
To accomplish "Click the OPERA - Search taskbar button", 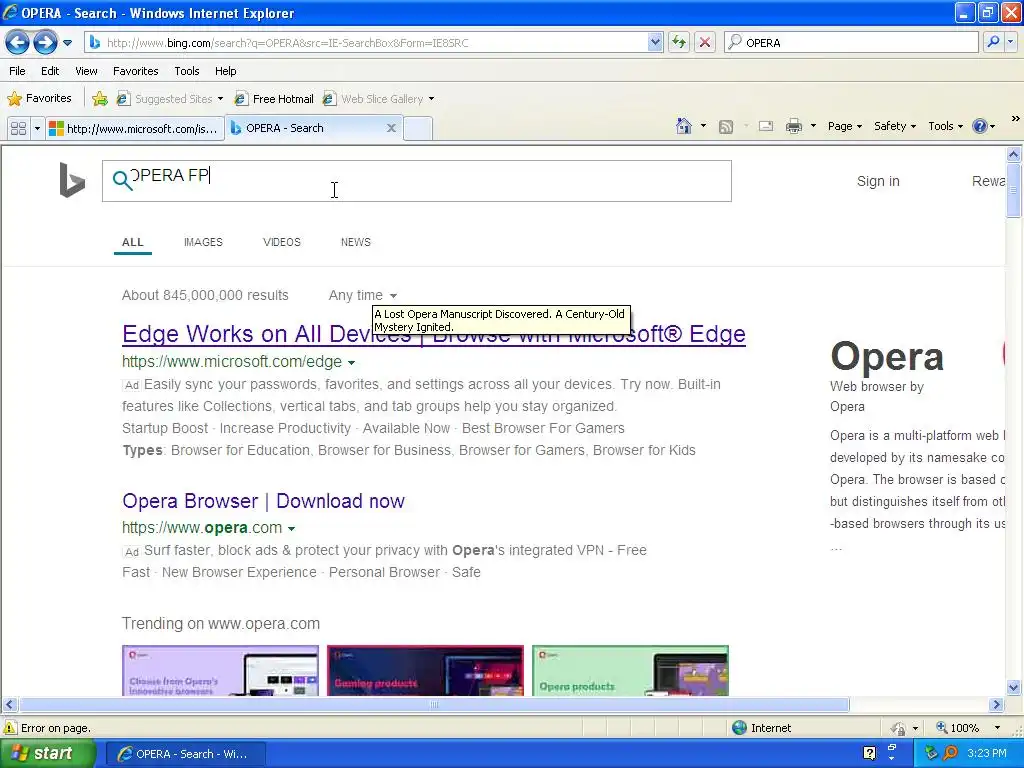I will click(185, 754).
